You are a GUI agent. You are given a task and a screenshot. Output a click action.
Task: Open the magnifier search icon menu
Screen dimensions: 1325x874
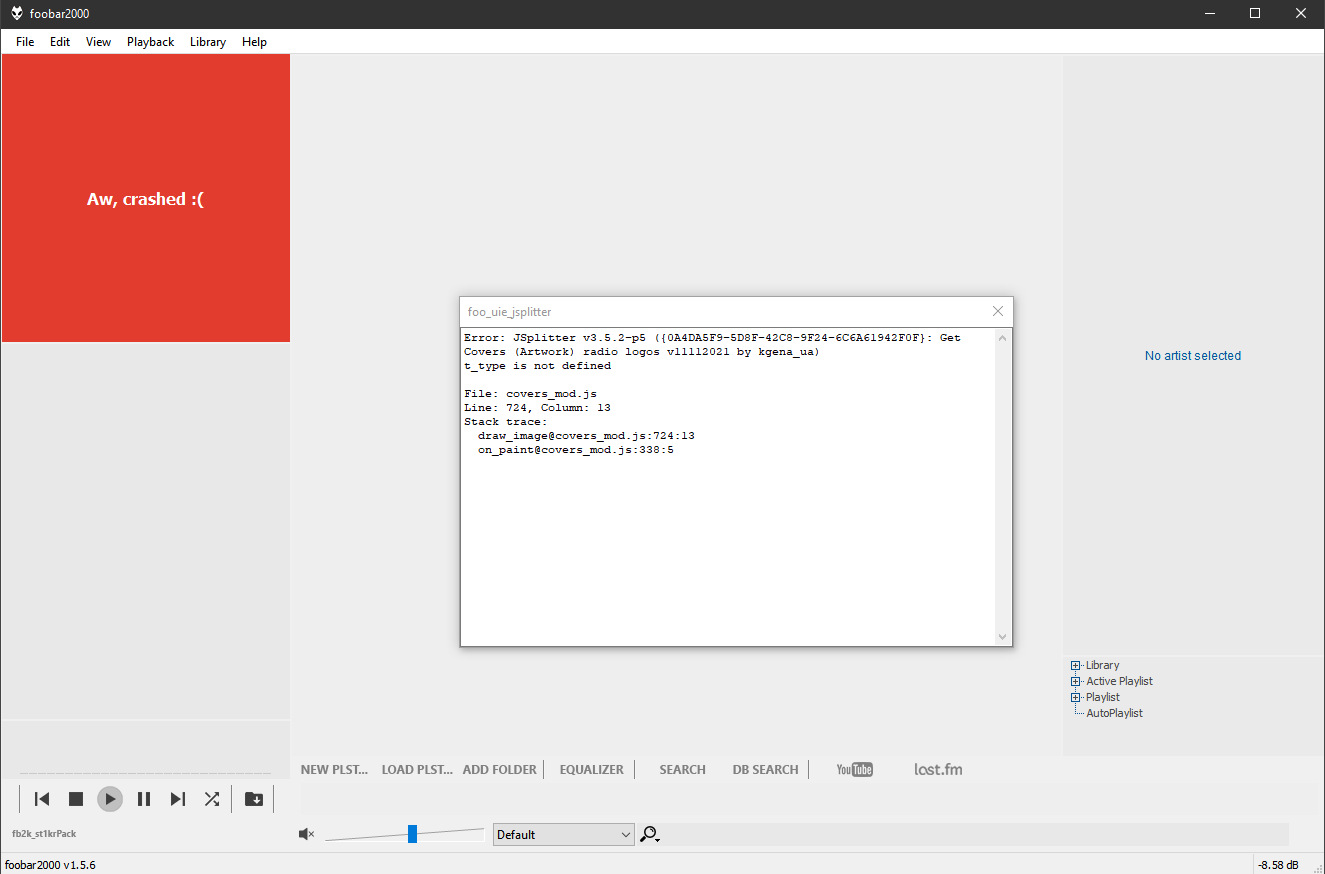click(x=650, y=835)
